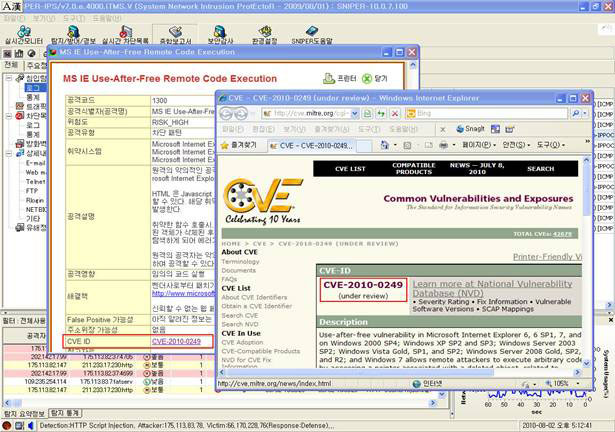Screen dimensions: 615x432
Task: Open the new blank tab button in IE
Action: pyautogui.click(x=364, y=146)
